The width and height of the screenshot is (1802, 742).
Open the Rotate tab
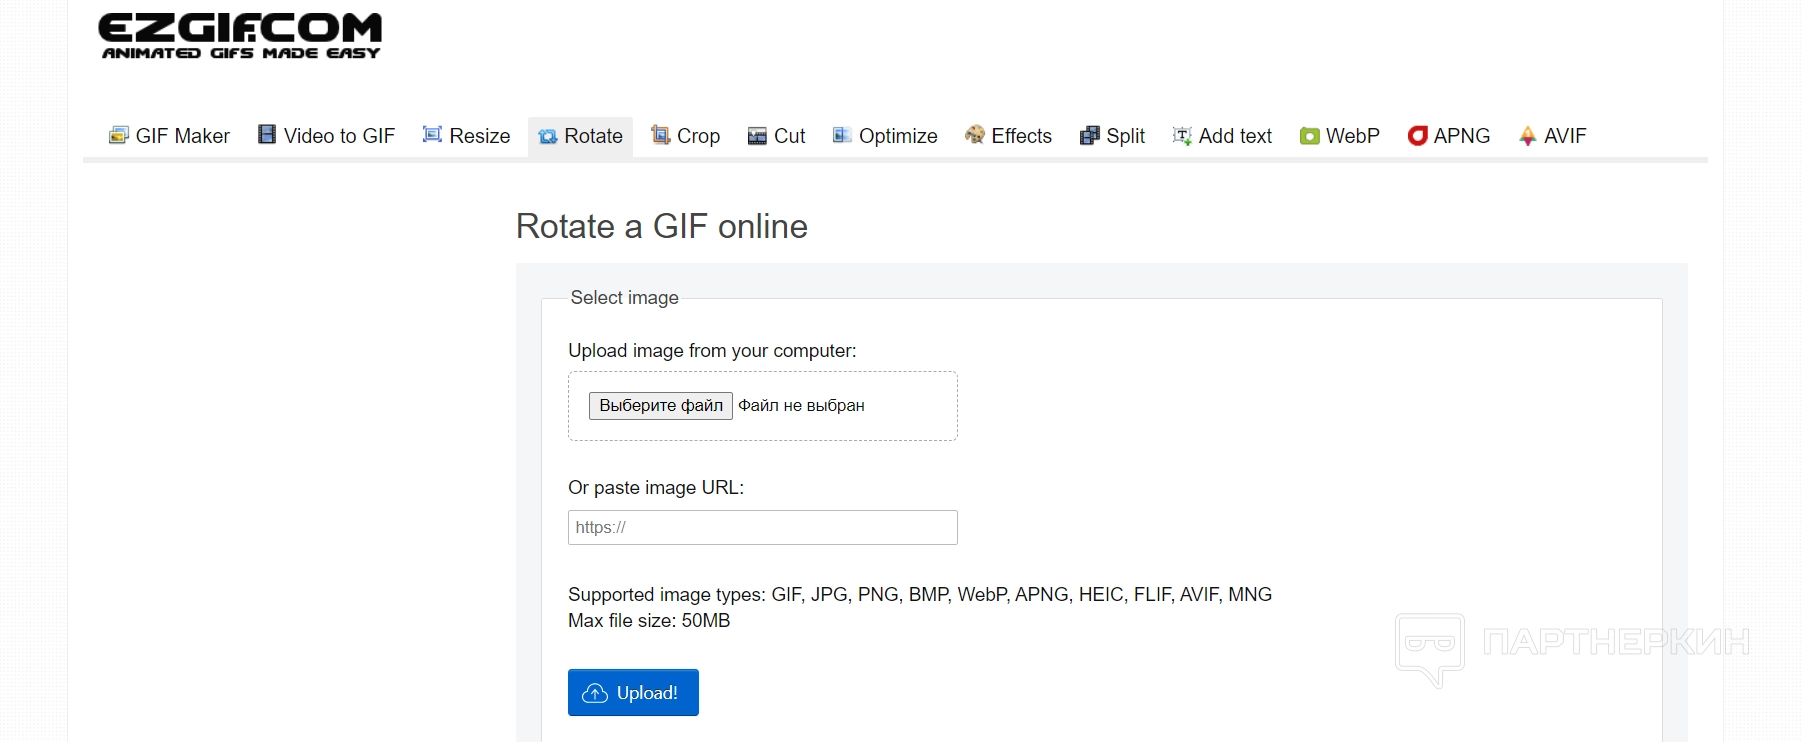(581, 136)
